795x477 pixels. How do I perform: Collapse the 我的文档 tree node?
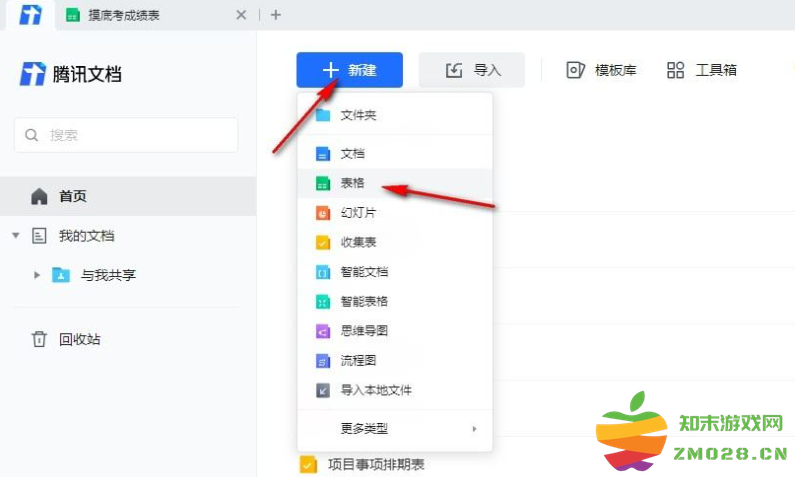coord(16,236)
